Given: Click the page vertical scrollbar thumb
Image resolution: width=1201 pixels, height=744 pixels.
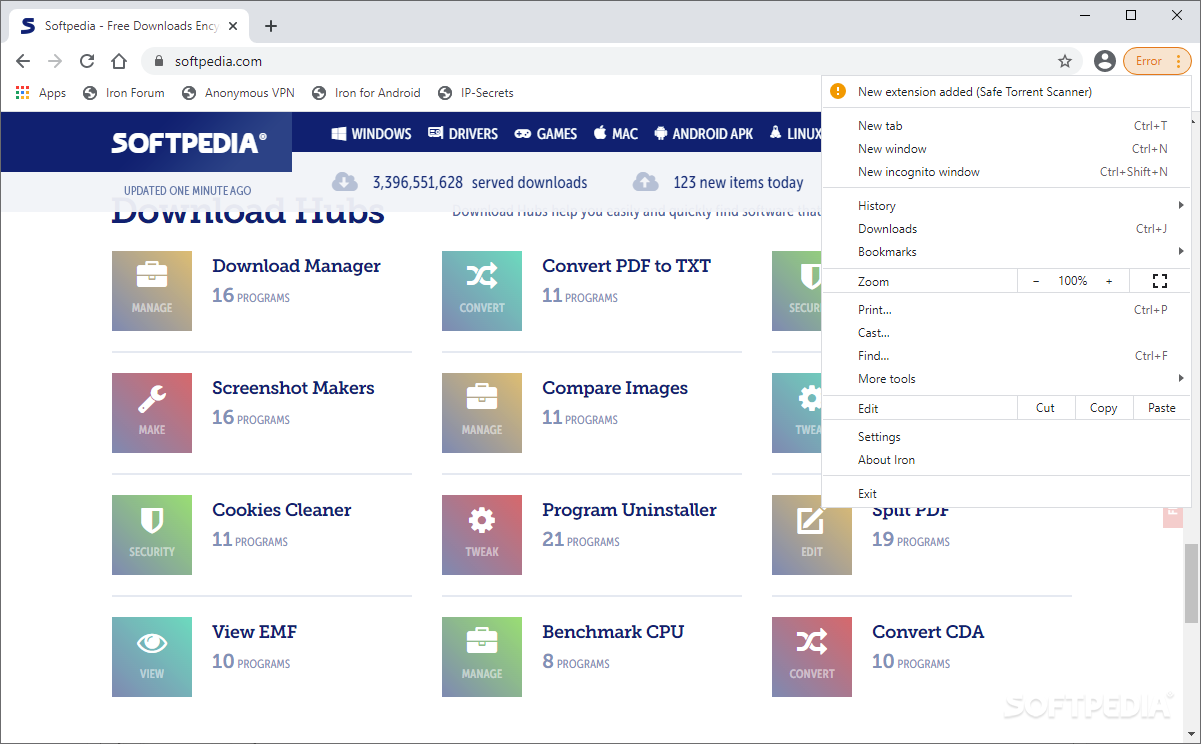Looking at the screenshot, I should (1192, 582).
